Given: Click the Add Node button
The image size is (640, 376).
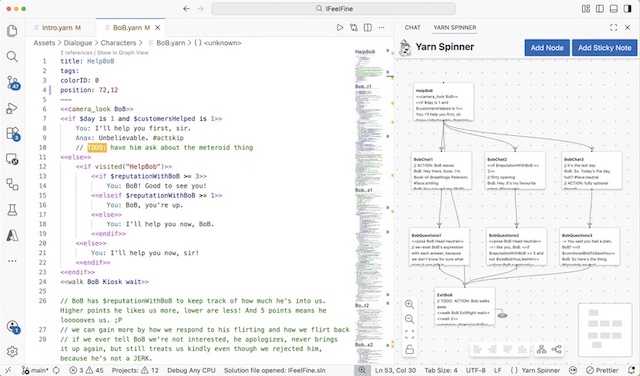Looking at the screenshot, I should coord(547,48).
